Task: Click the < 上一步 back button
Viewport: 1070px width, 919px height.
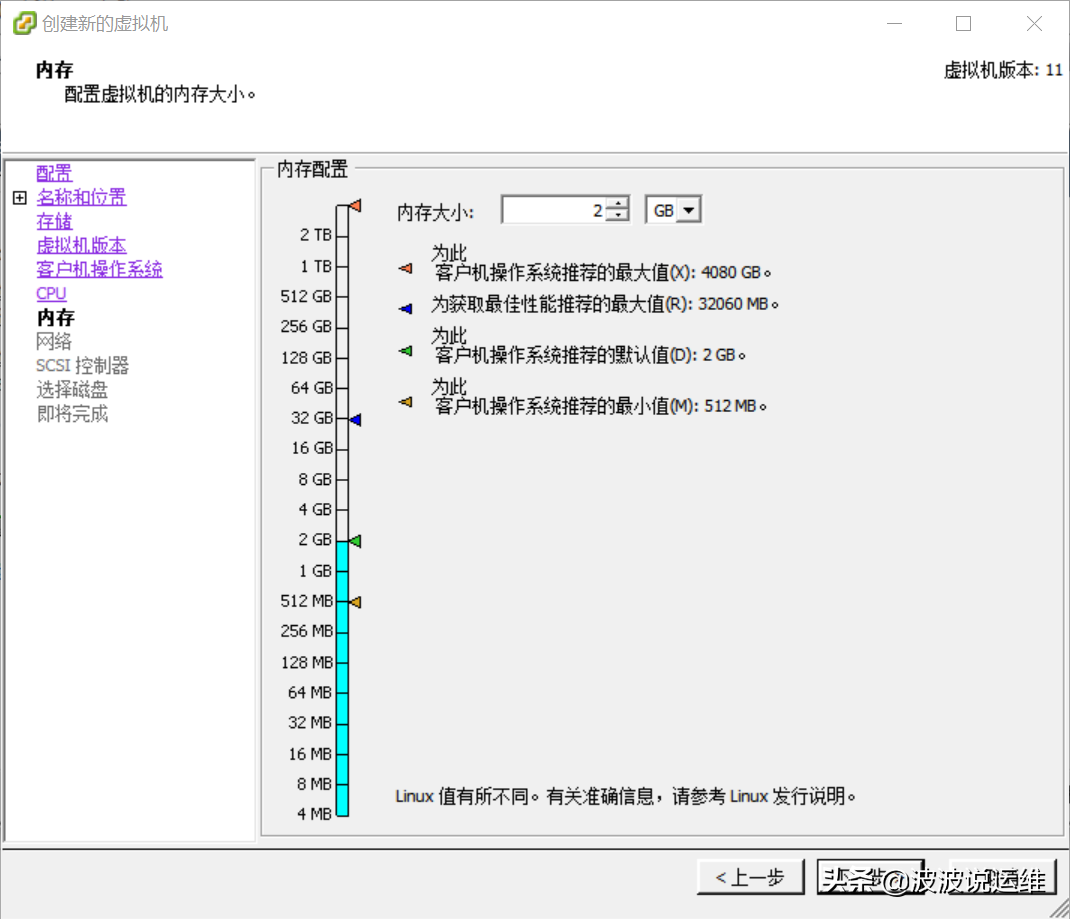Action: [751, 877]
